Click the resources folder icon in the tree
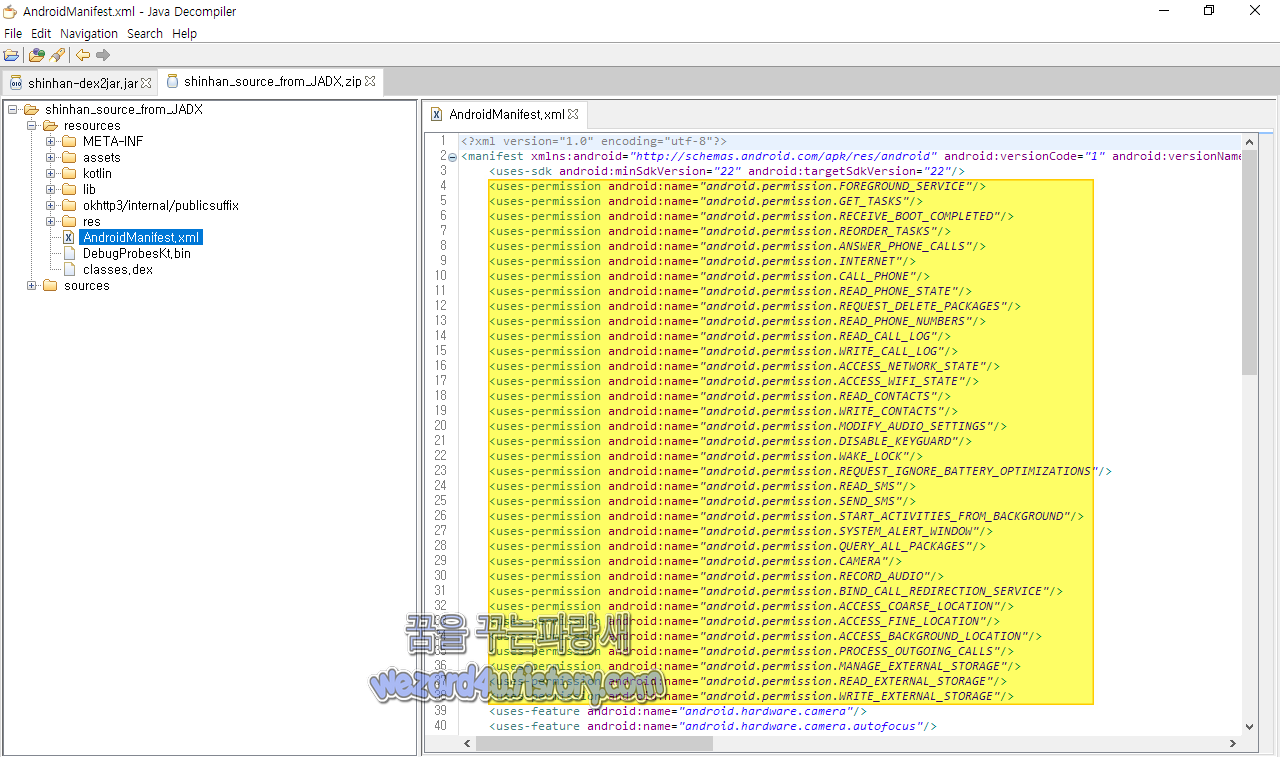 tap(50, 126)
